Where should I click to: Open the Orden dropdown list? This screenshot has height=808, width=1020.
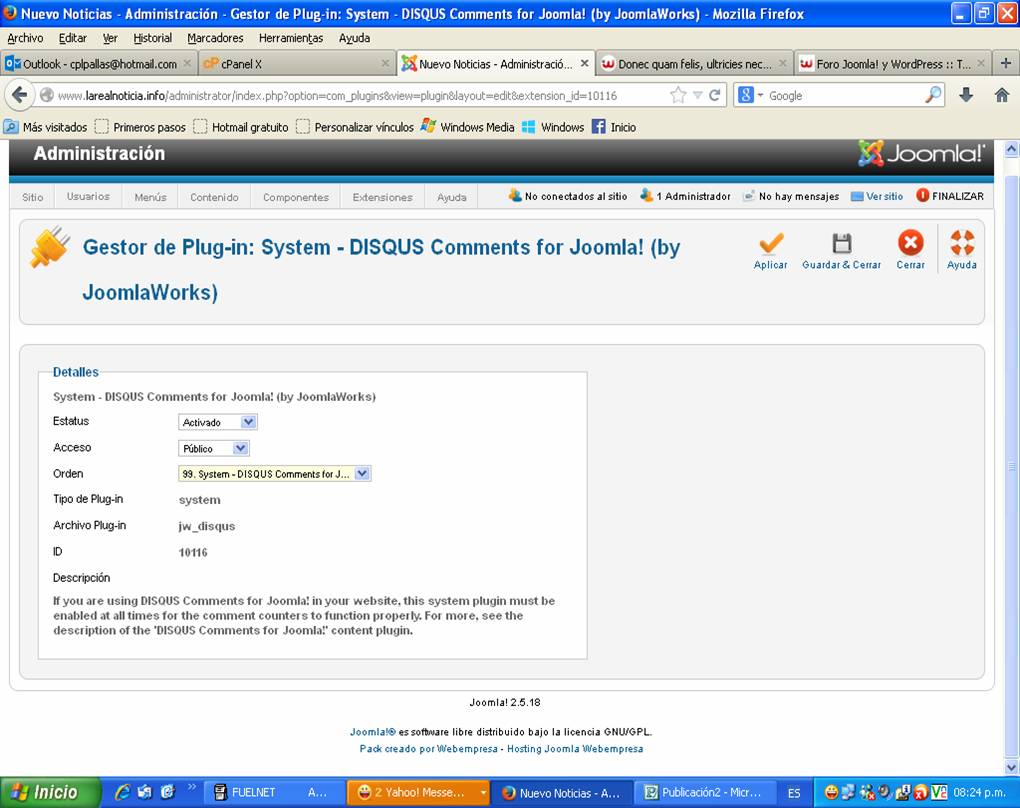pos(275,474)
